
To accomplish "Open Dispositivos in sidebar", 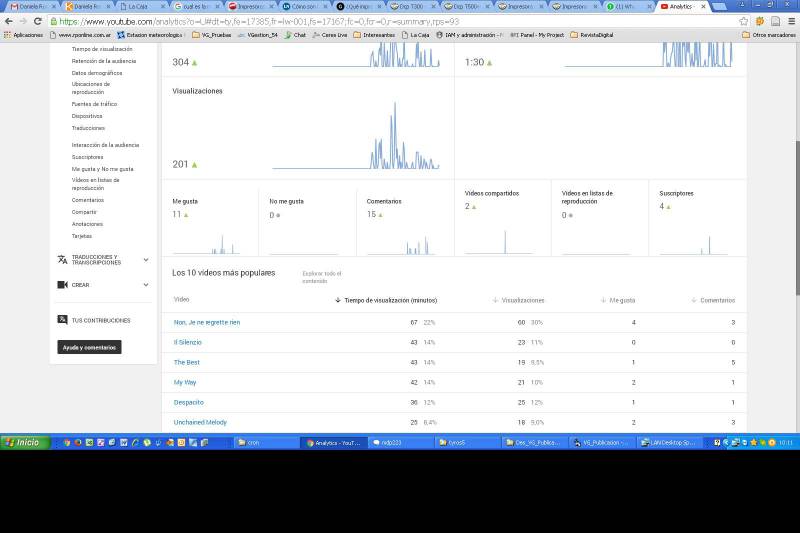I will pos(87,116).
